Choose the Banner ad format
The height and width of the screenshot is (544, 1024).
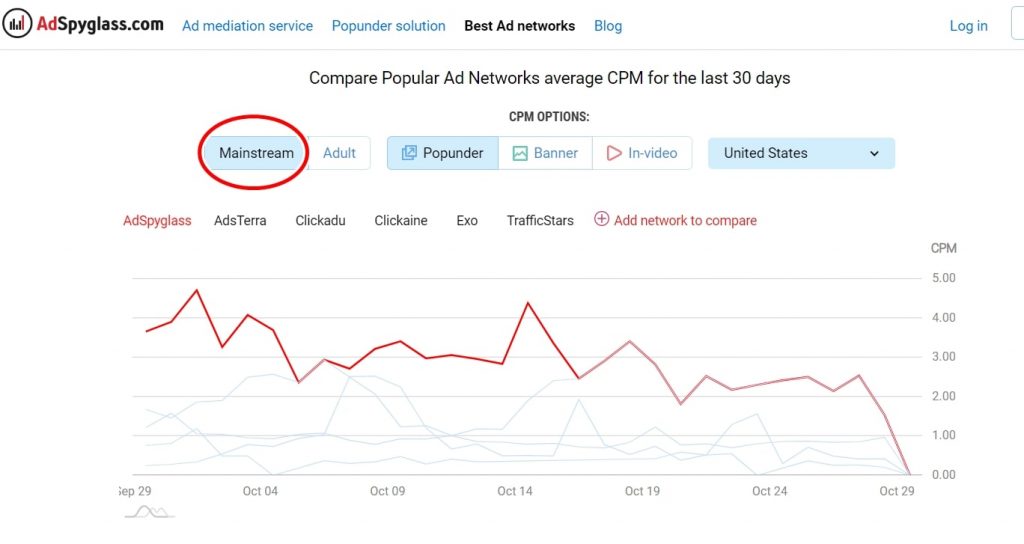pyautogui.click(x=545, y=153)
